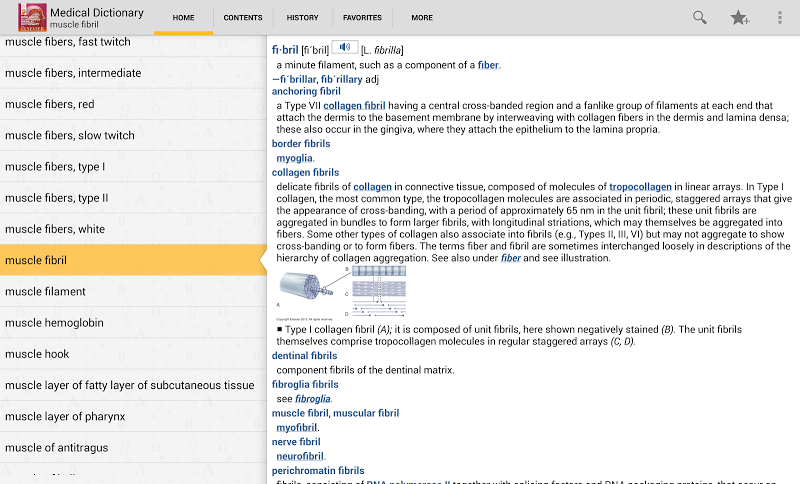Switch to the HOME tab
The height and width of the screenshot is (484, 800).
[183, 17]
